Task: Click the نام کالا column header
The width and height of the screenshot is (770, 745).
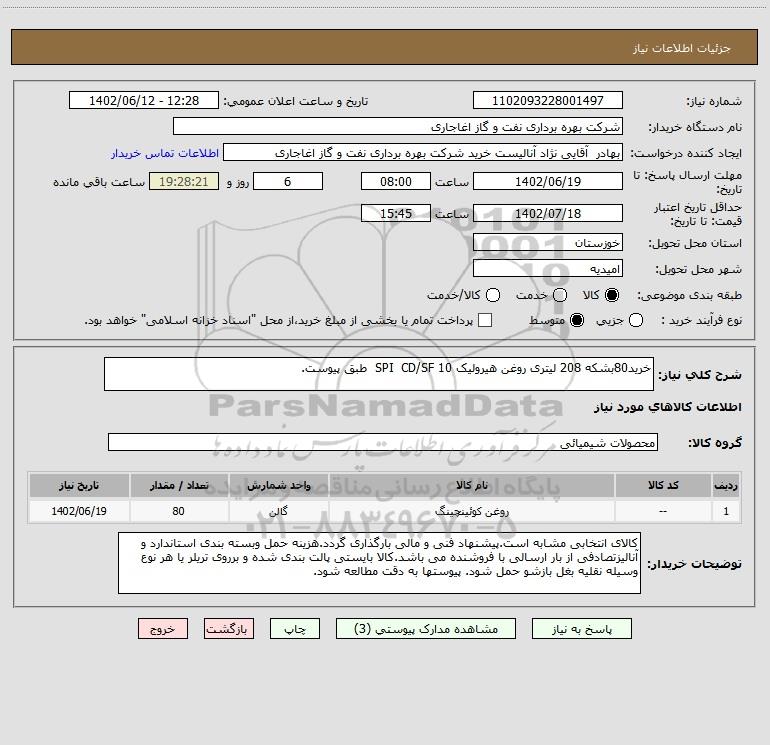Action: pyautogui.click(x=471, y=485)
